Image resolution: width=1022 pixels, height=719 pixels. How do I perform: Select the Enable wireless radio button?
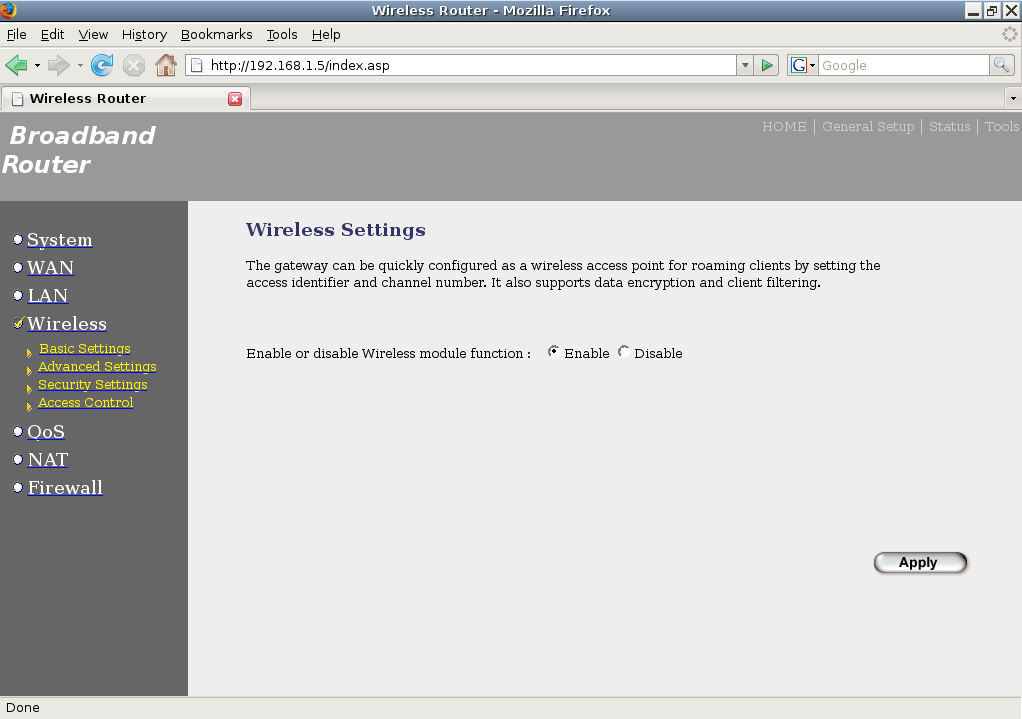(x=553, y=351)
